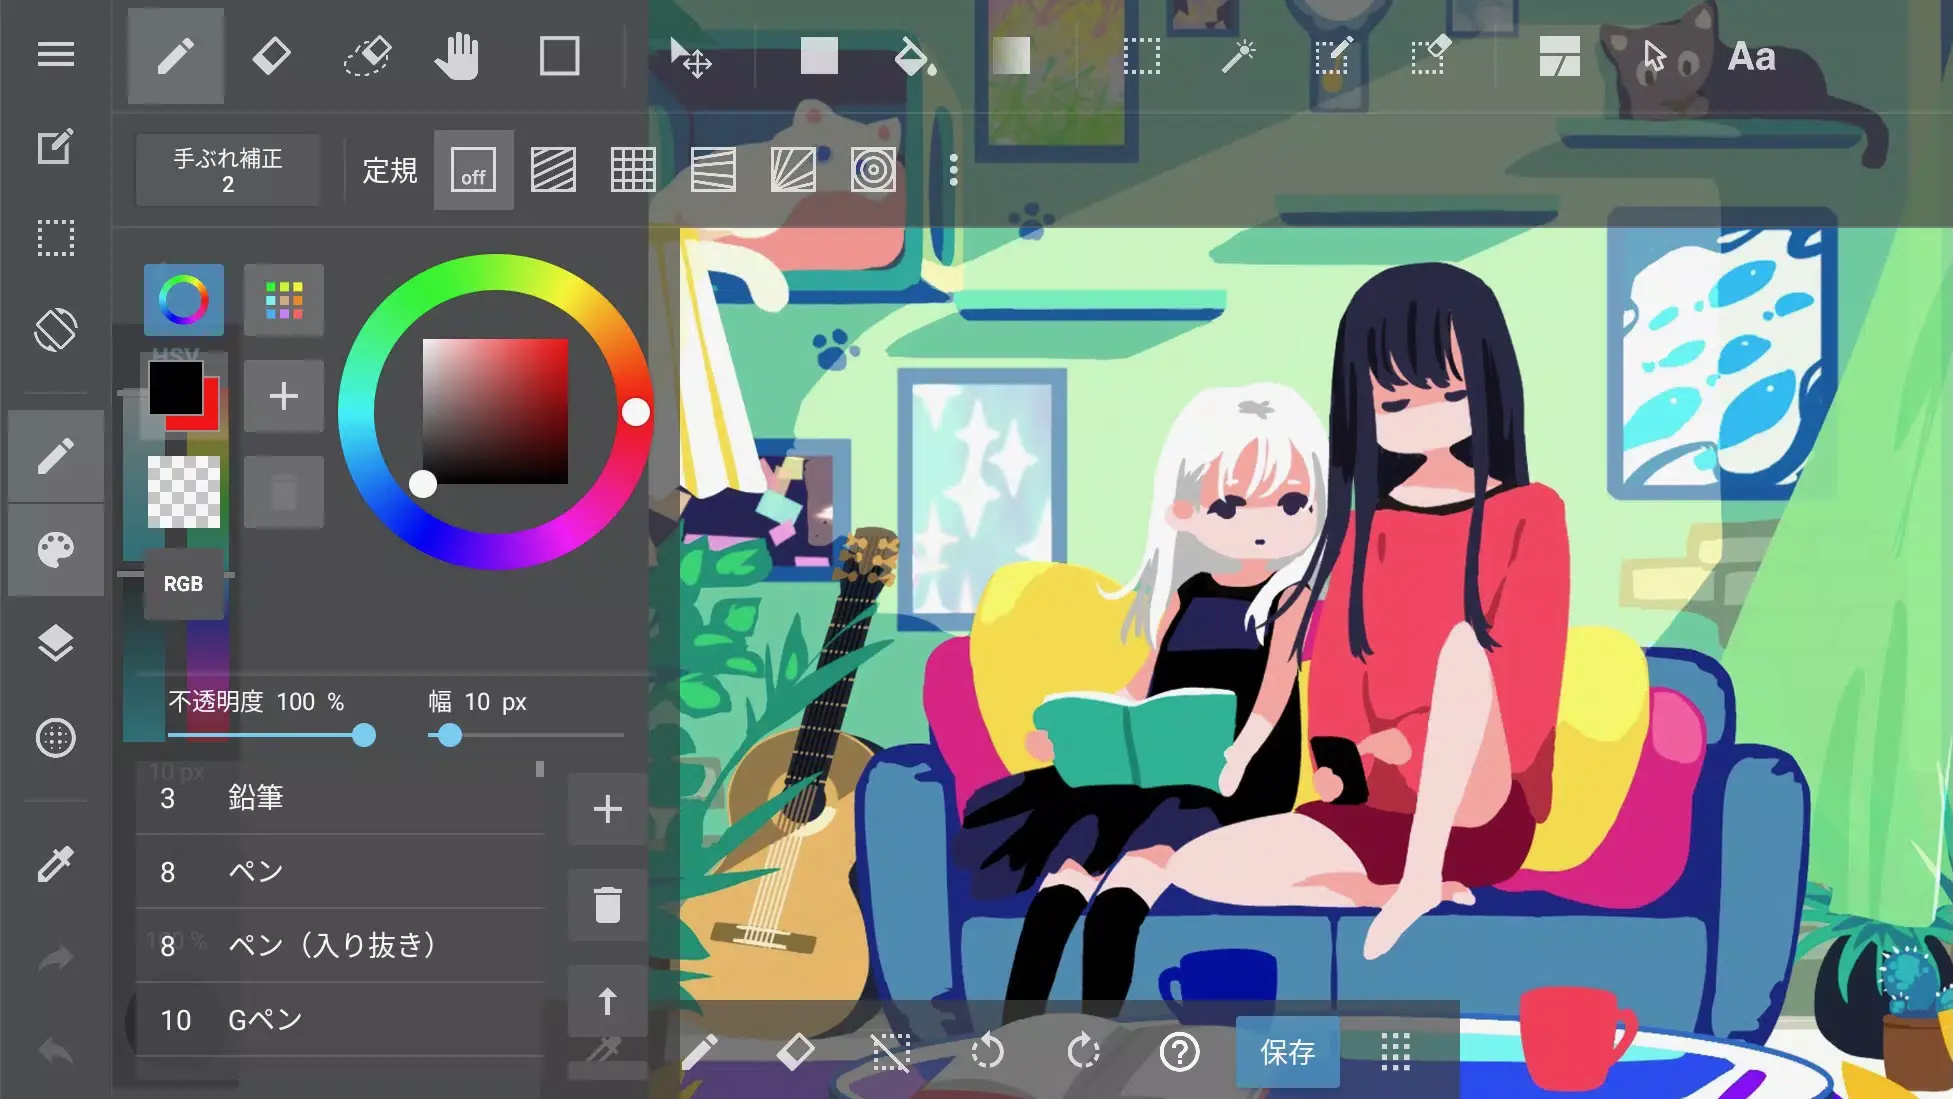The width and height of the screenshot is (1953, 1099).
Task: Open the extra ruler options menu
Action: [952, 170]
